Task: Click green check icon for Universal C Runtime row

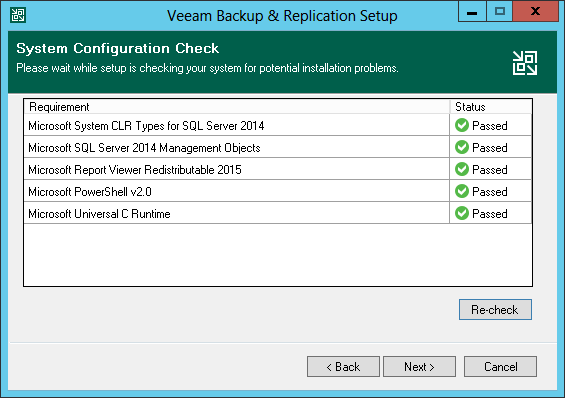Action: 462,213
